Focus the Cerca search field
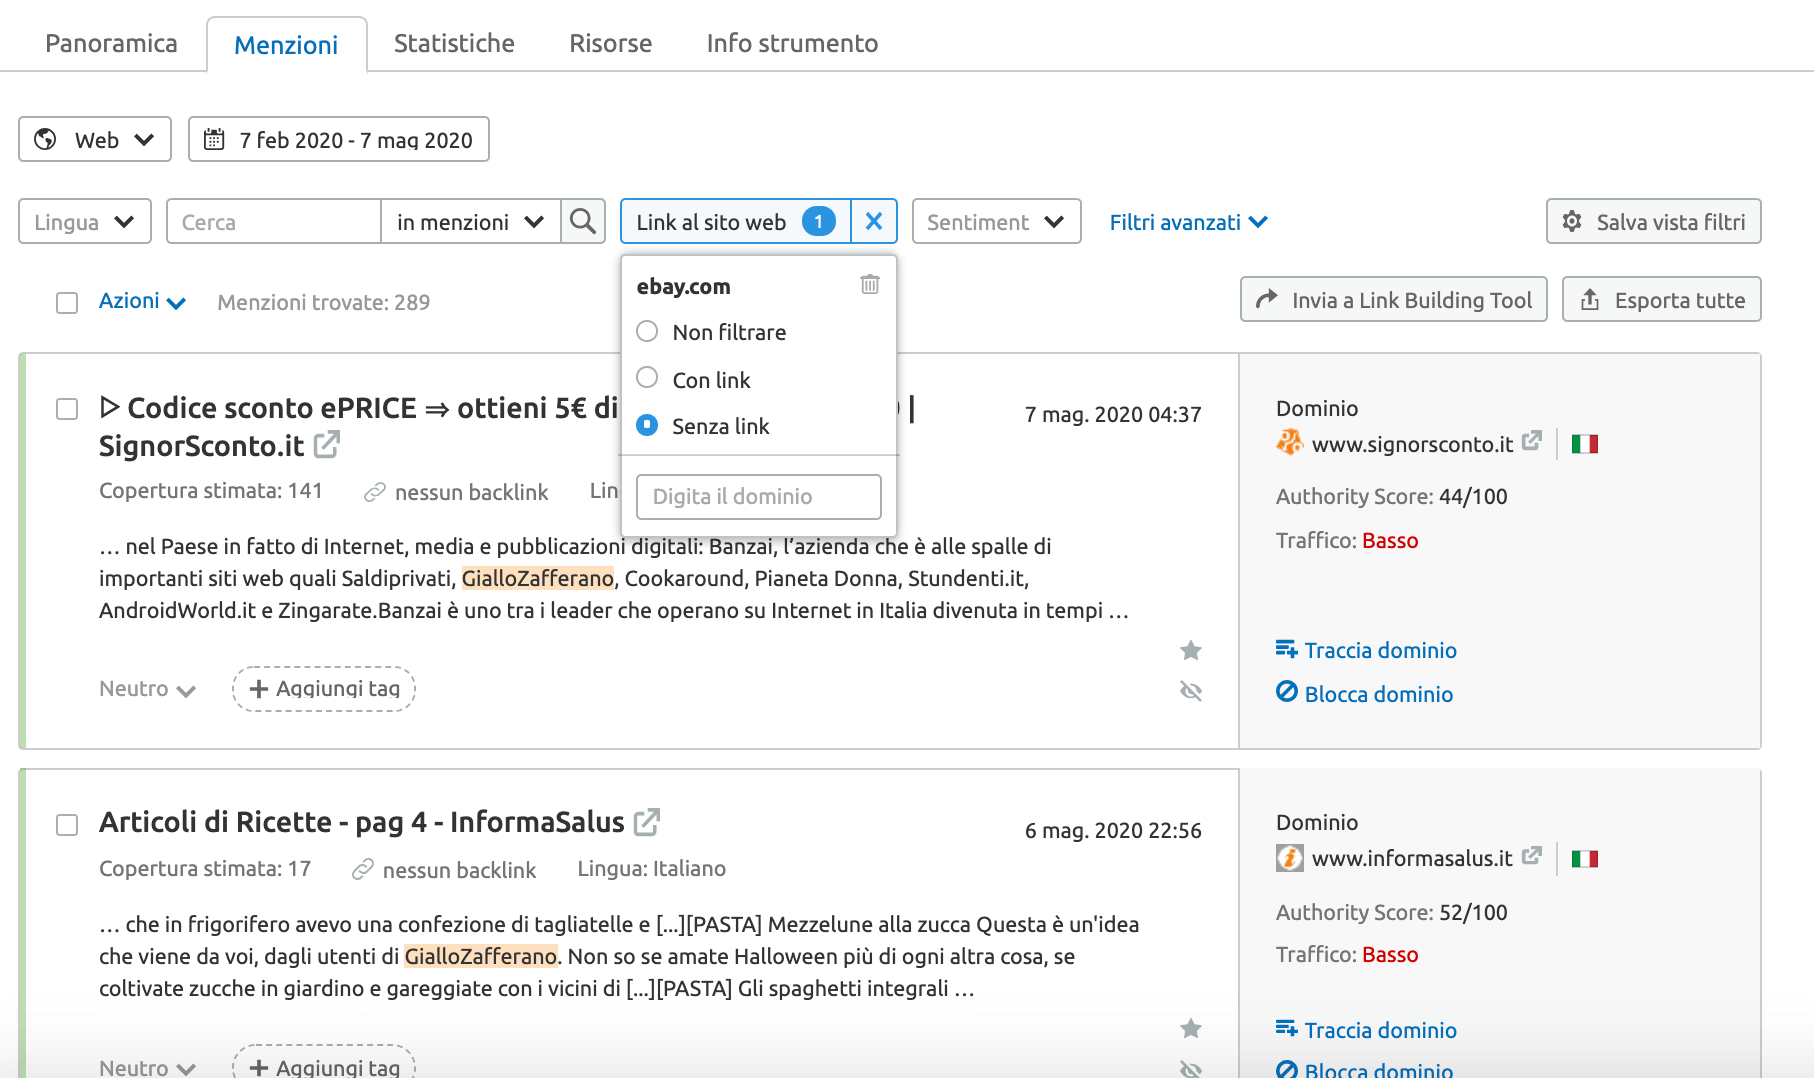The width and height of the screenshot is (1814, 1078). click(274, 221)
